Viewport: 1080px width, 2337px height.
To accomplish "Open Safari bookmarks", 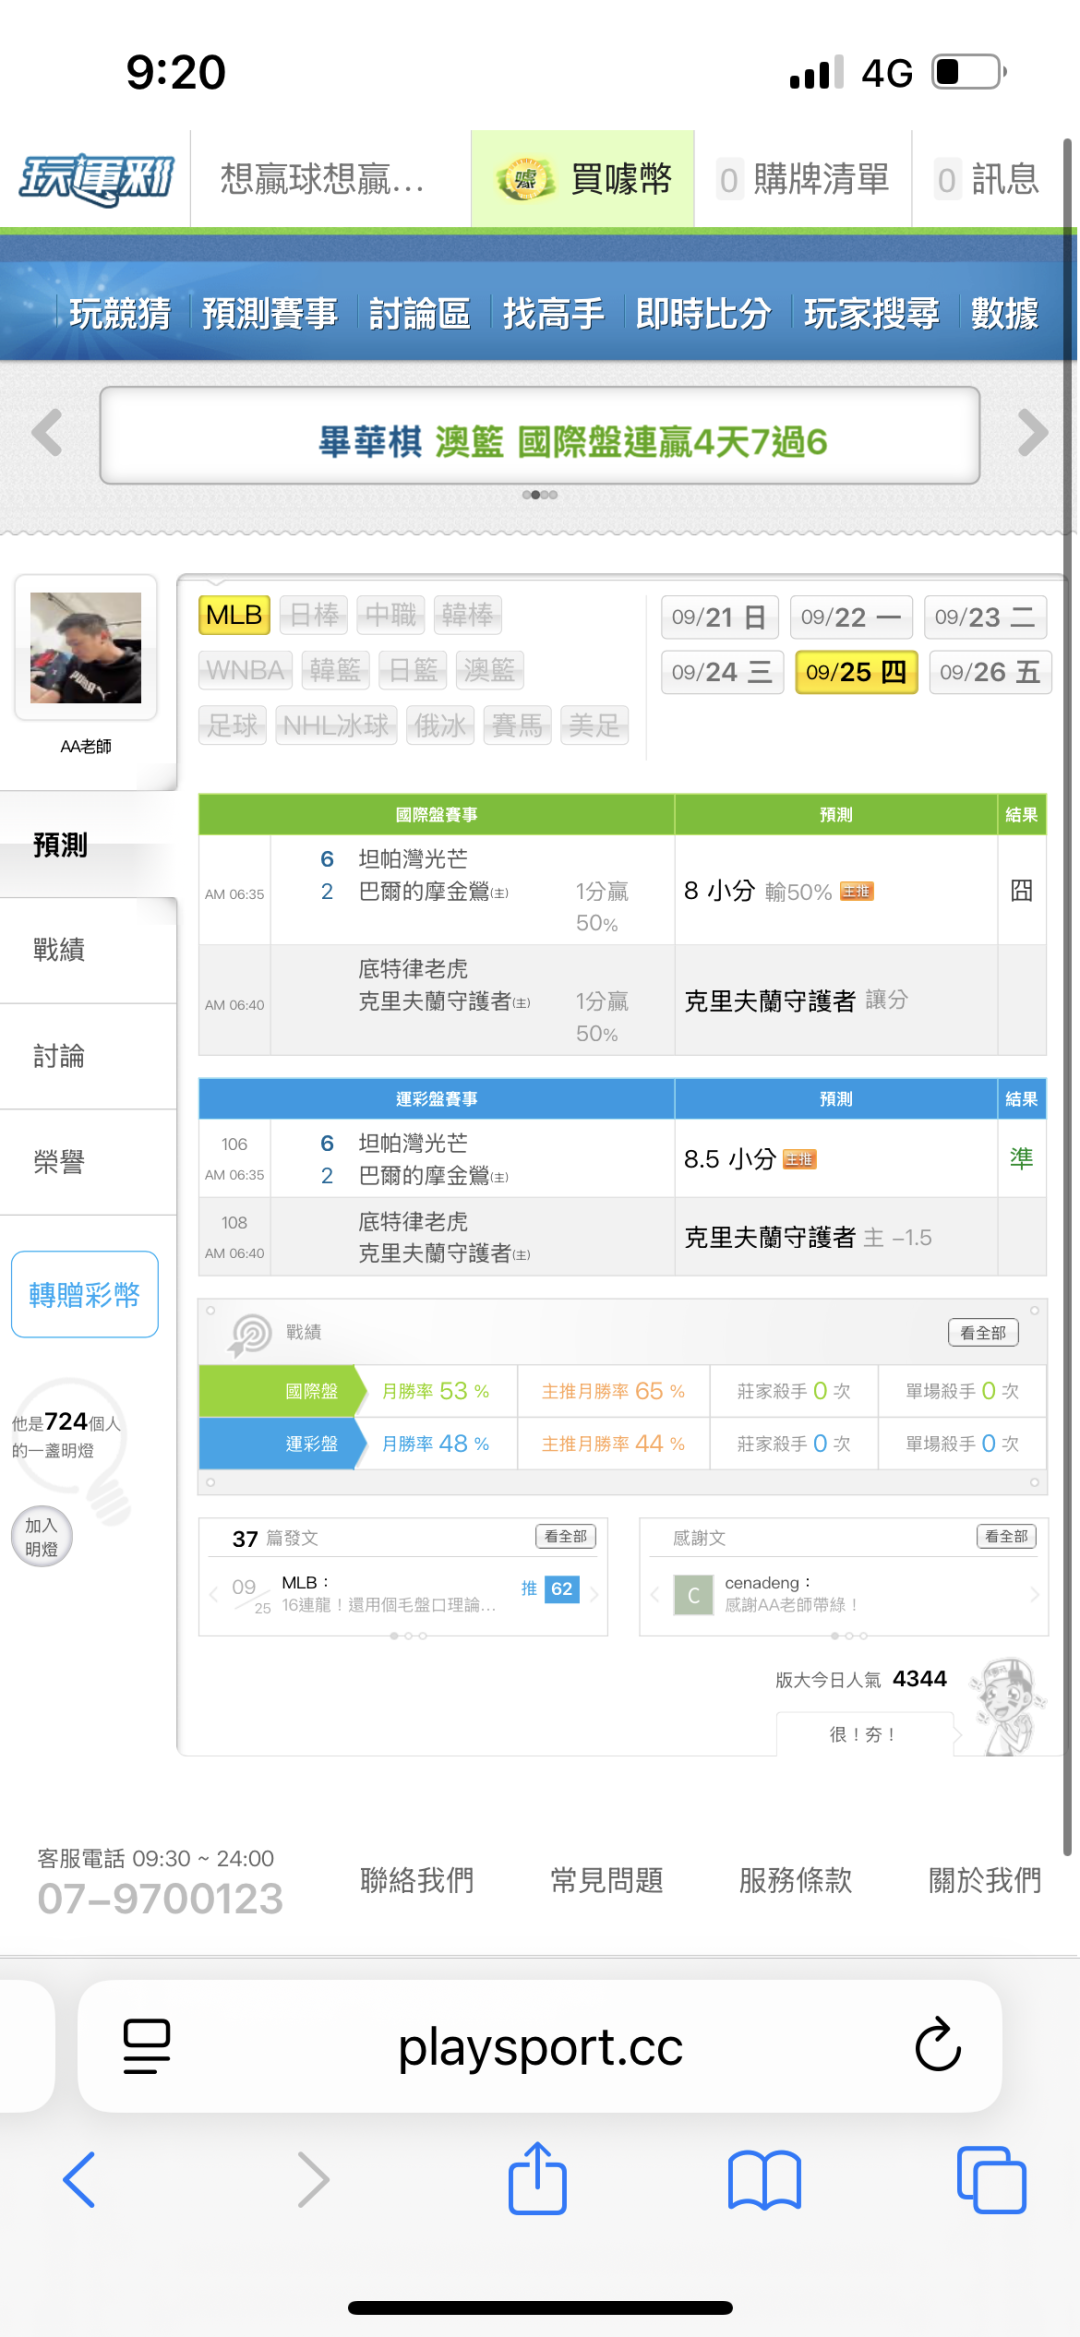I will (x=764, y=2180).
